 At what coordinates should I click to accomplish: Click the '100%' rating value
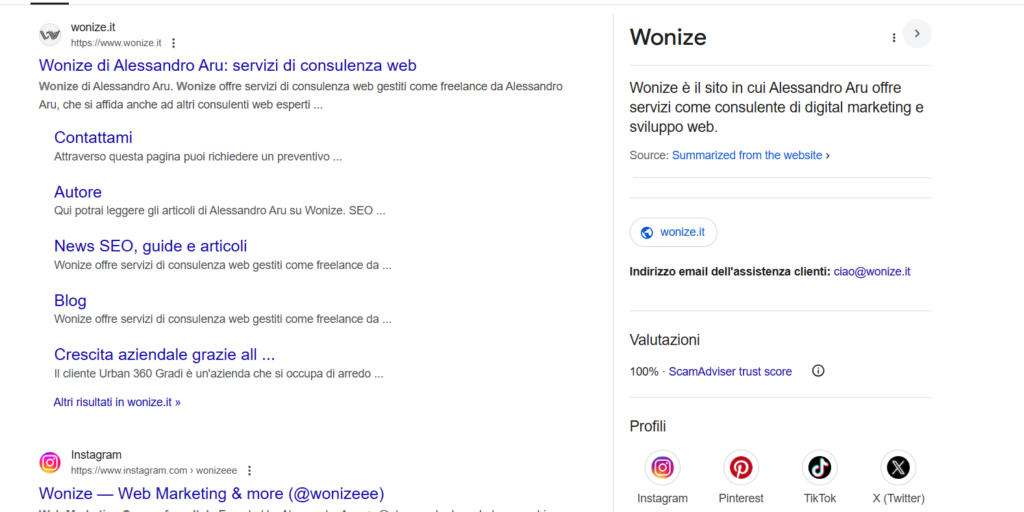(644, 372)
